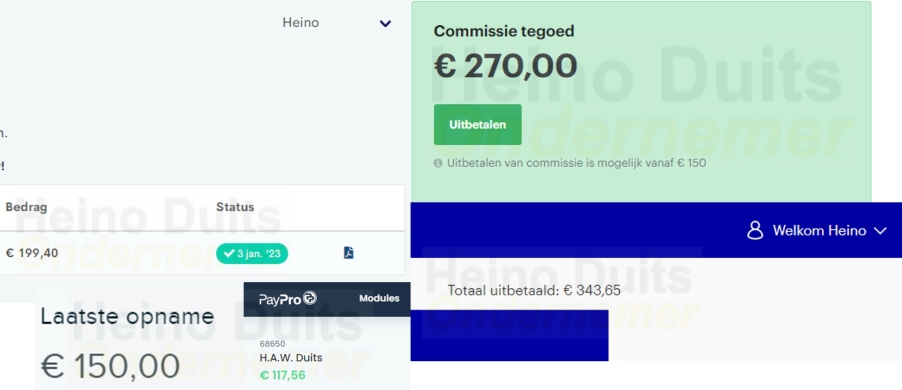
Task: Click the PayPro circular logo icon
Action: tap(309, 298)
